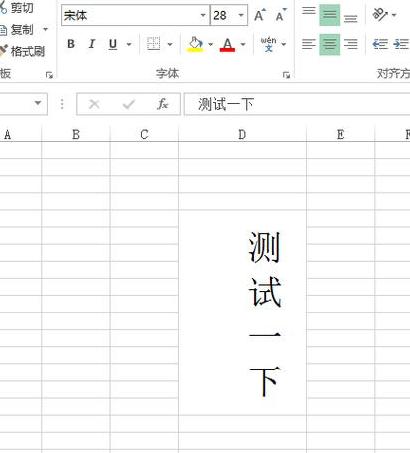Viewport: 410px width, 453px height.
Task: Click the text orientation icon
Action: tap(380, 15)
